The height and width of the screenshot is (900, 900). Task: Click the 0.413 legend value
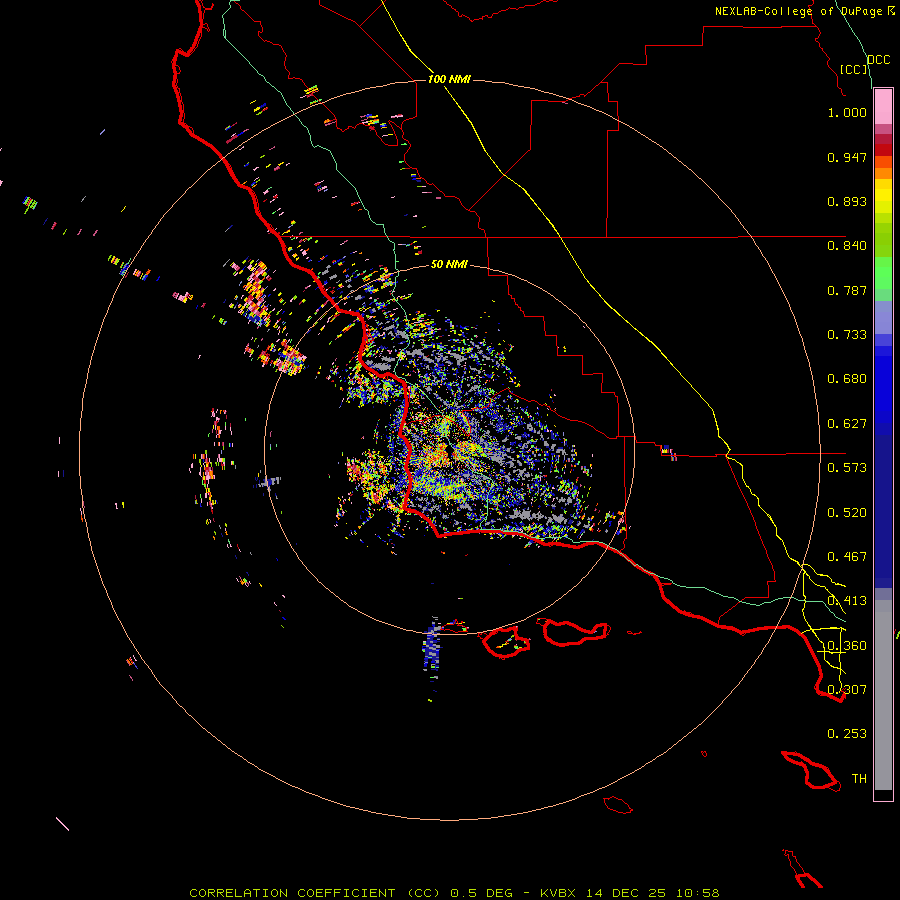pos(847,601)
